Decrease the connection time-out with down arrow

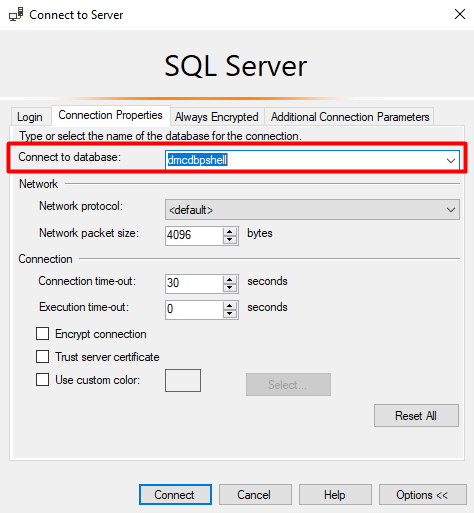click(x=230, y=288)
